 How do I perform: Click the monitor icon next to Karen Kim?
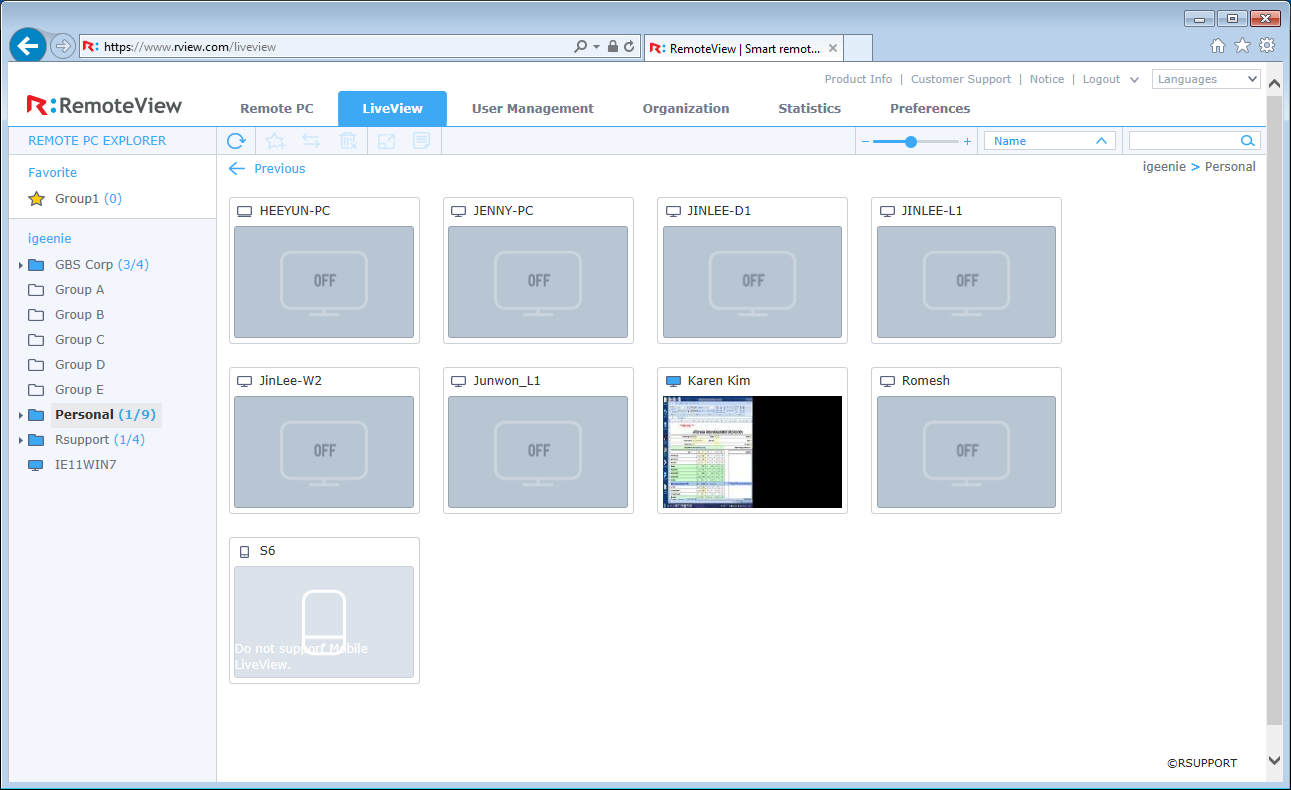(673, 381)
